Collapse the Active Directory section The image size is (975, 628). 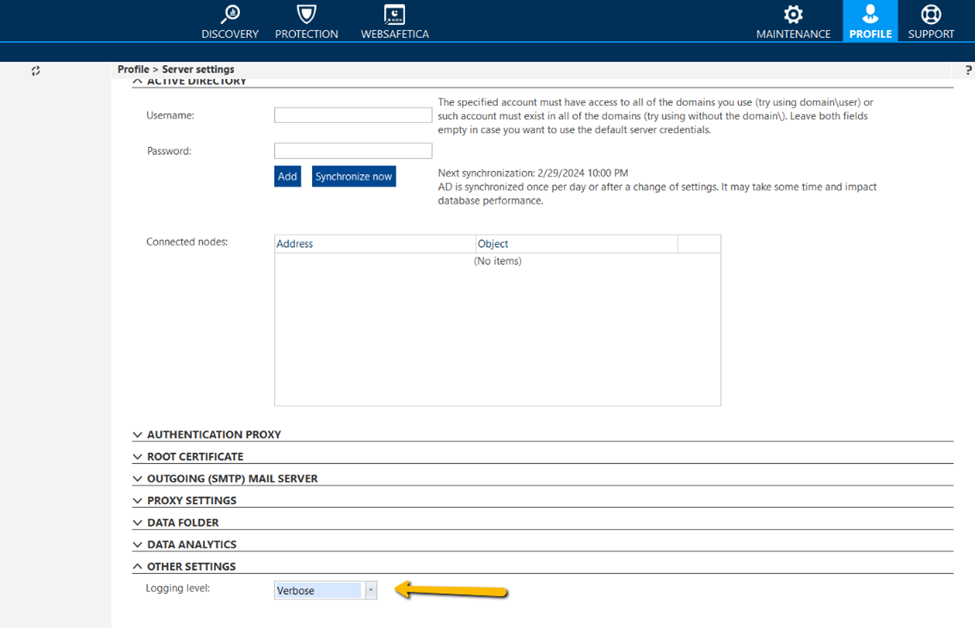click(138, 80)
